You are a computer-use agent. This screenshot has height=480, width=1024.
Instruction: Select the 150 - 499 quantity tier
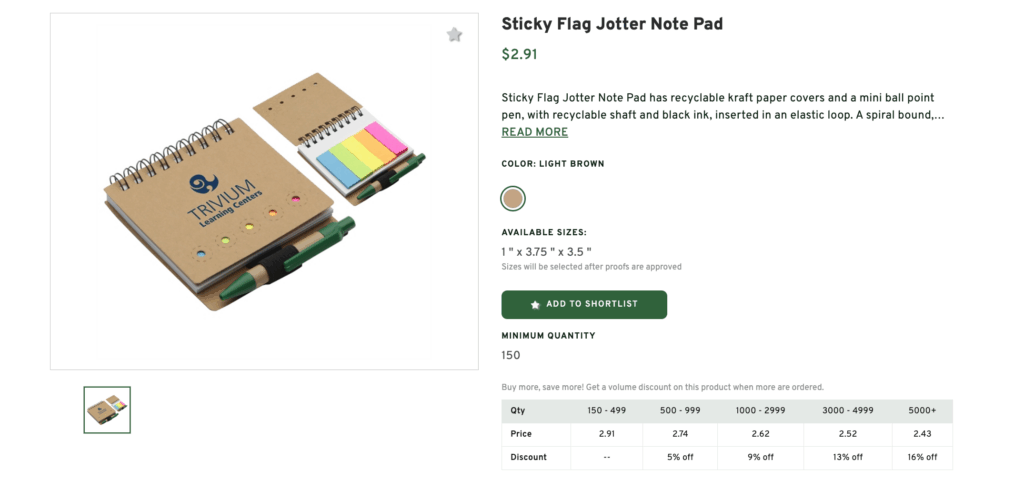point(608,411)
